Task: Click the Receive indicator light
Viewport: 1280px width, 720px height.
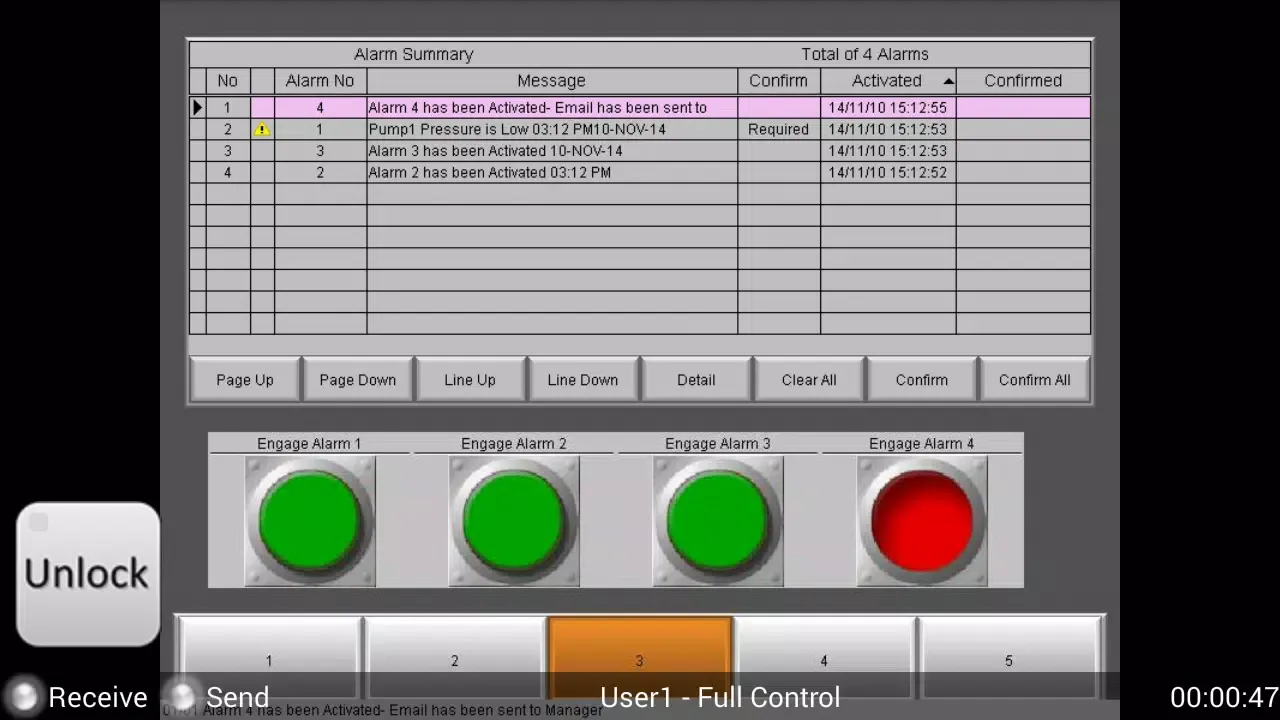Action: pyautogui.click(x=24, y=697)
